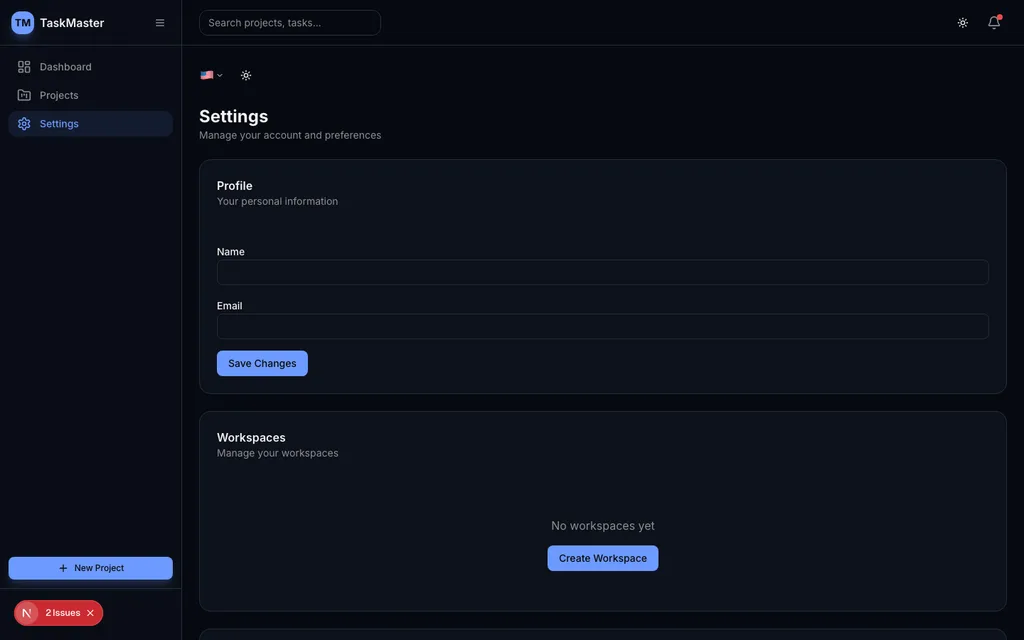Screen dimensions: 1024x640
Task: Click the TM logo badge
Action: 23,23
